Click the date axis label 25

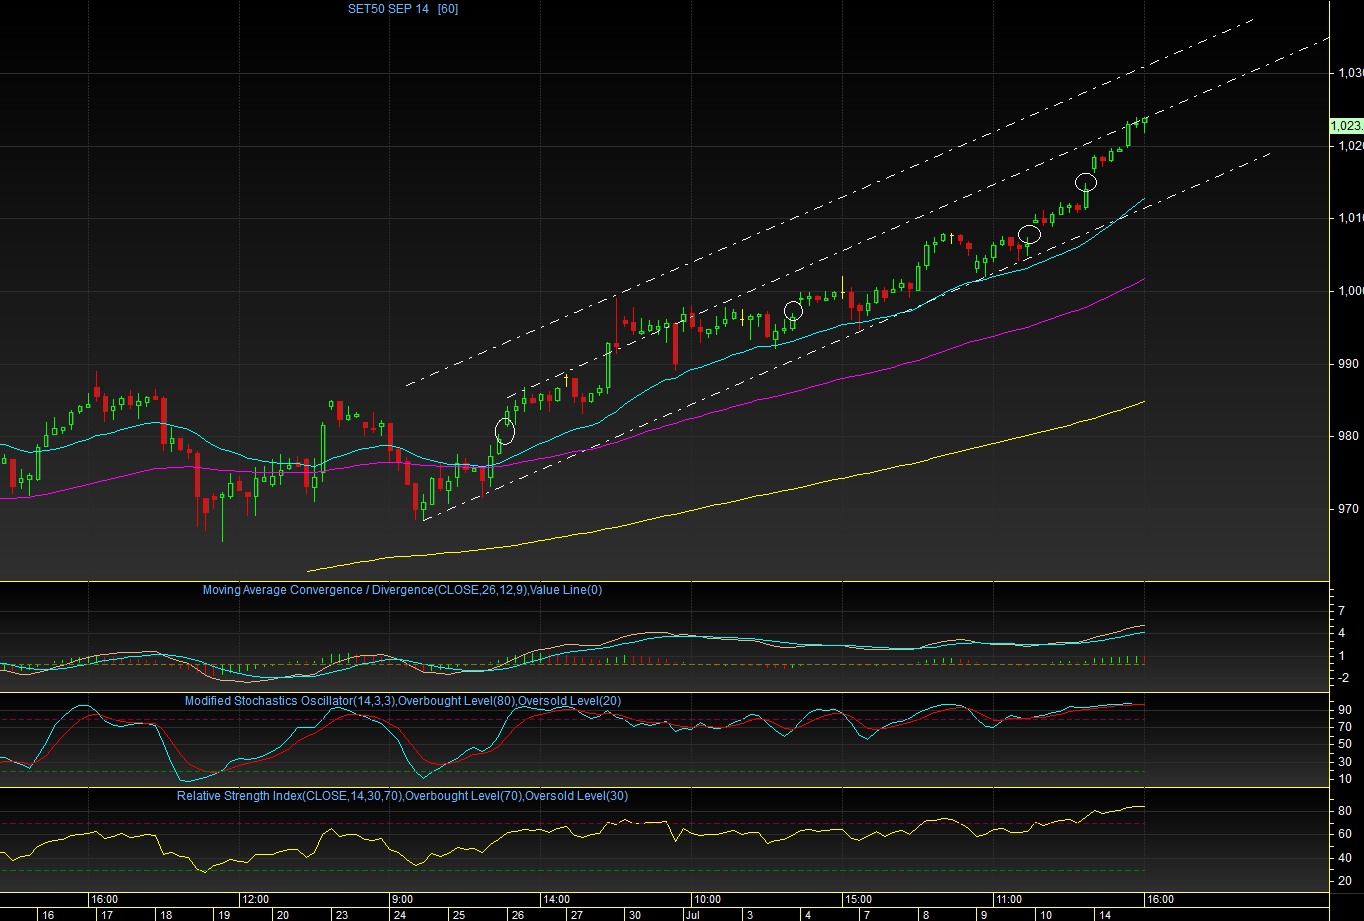click(x=458, y=915)
